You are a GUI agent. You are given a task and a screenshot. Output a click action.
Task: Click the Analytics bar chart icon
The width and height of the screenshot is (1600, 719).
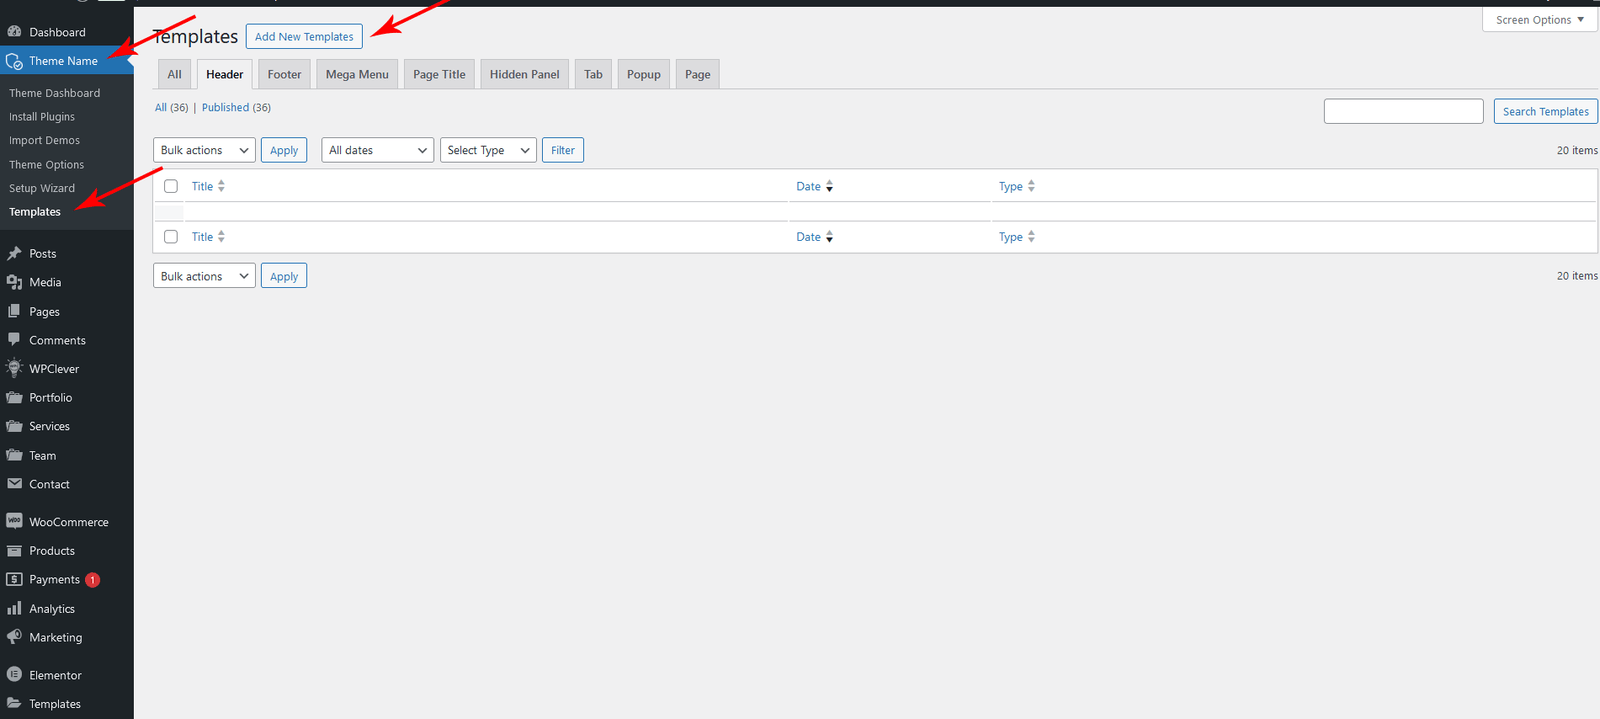pyautogui.click(x=14, y=608)
